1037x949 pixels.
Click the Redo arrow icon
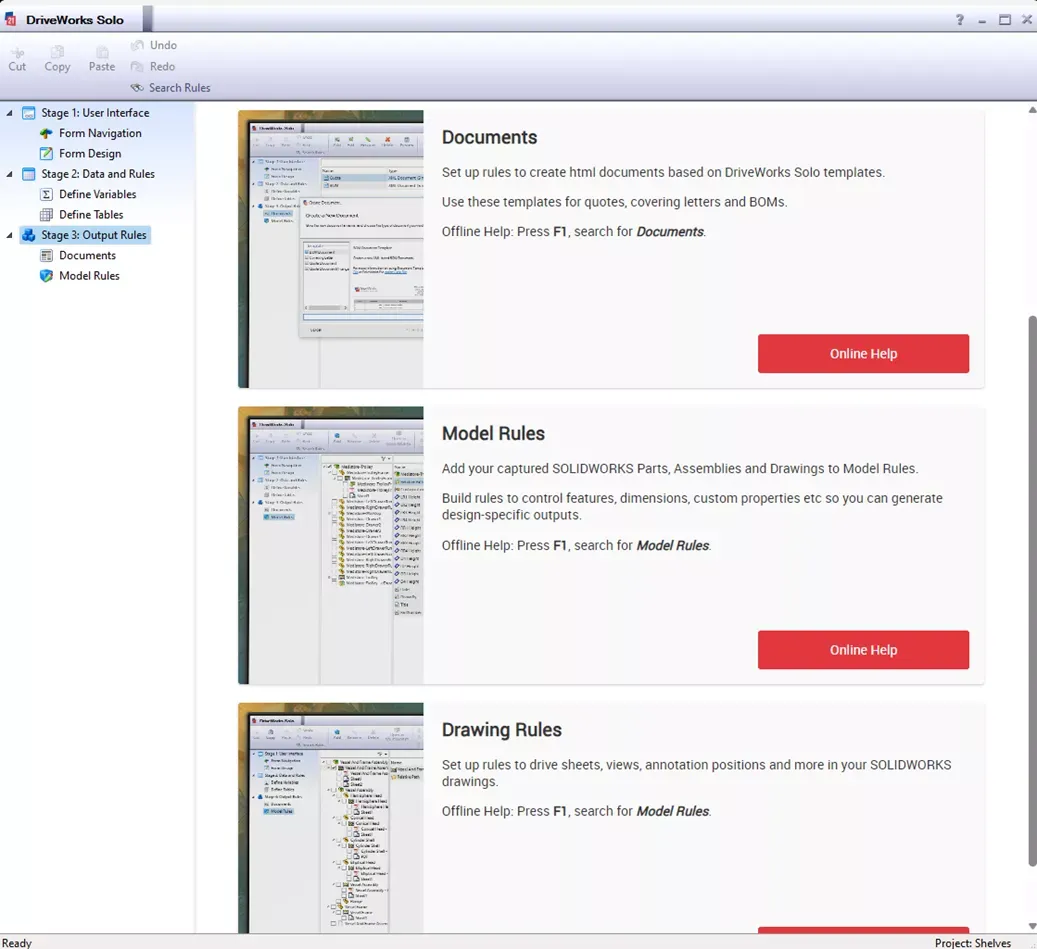[x=137, y=66]
